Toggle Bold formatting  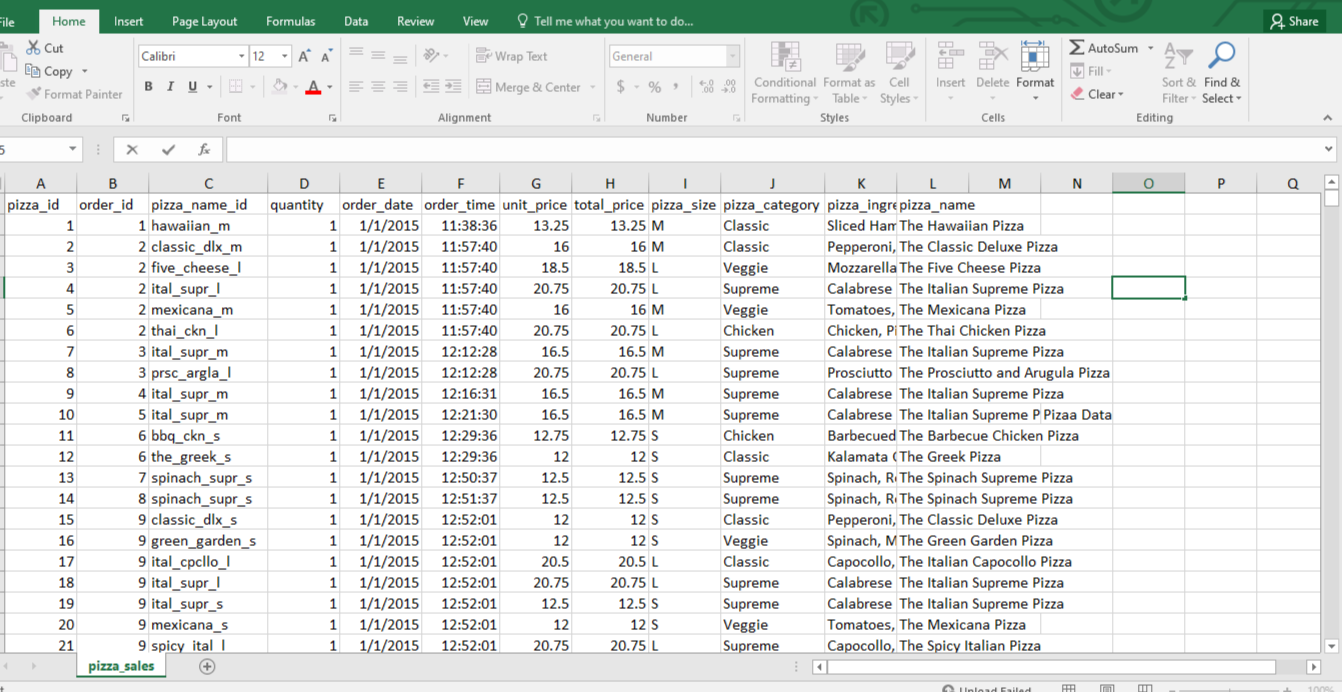pyautogui.click(x=149, y=87)
